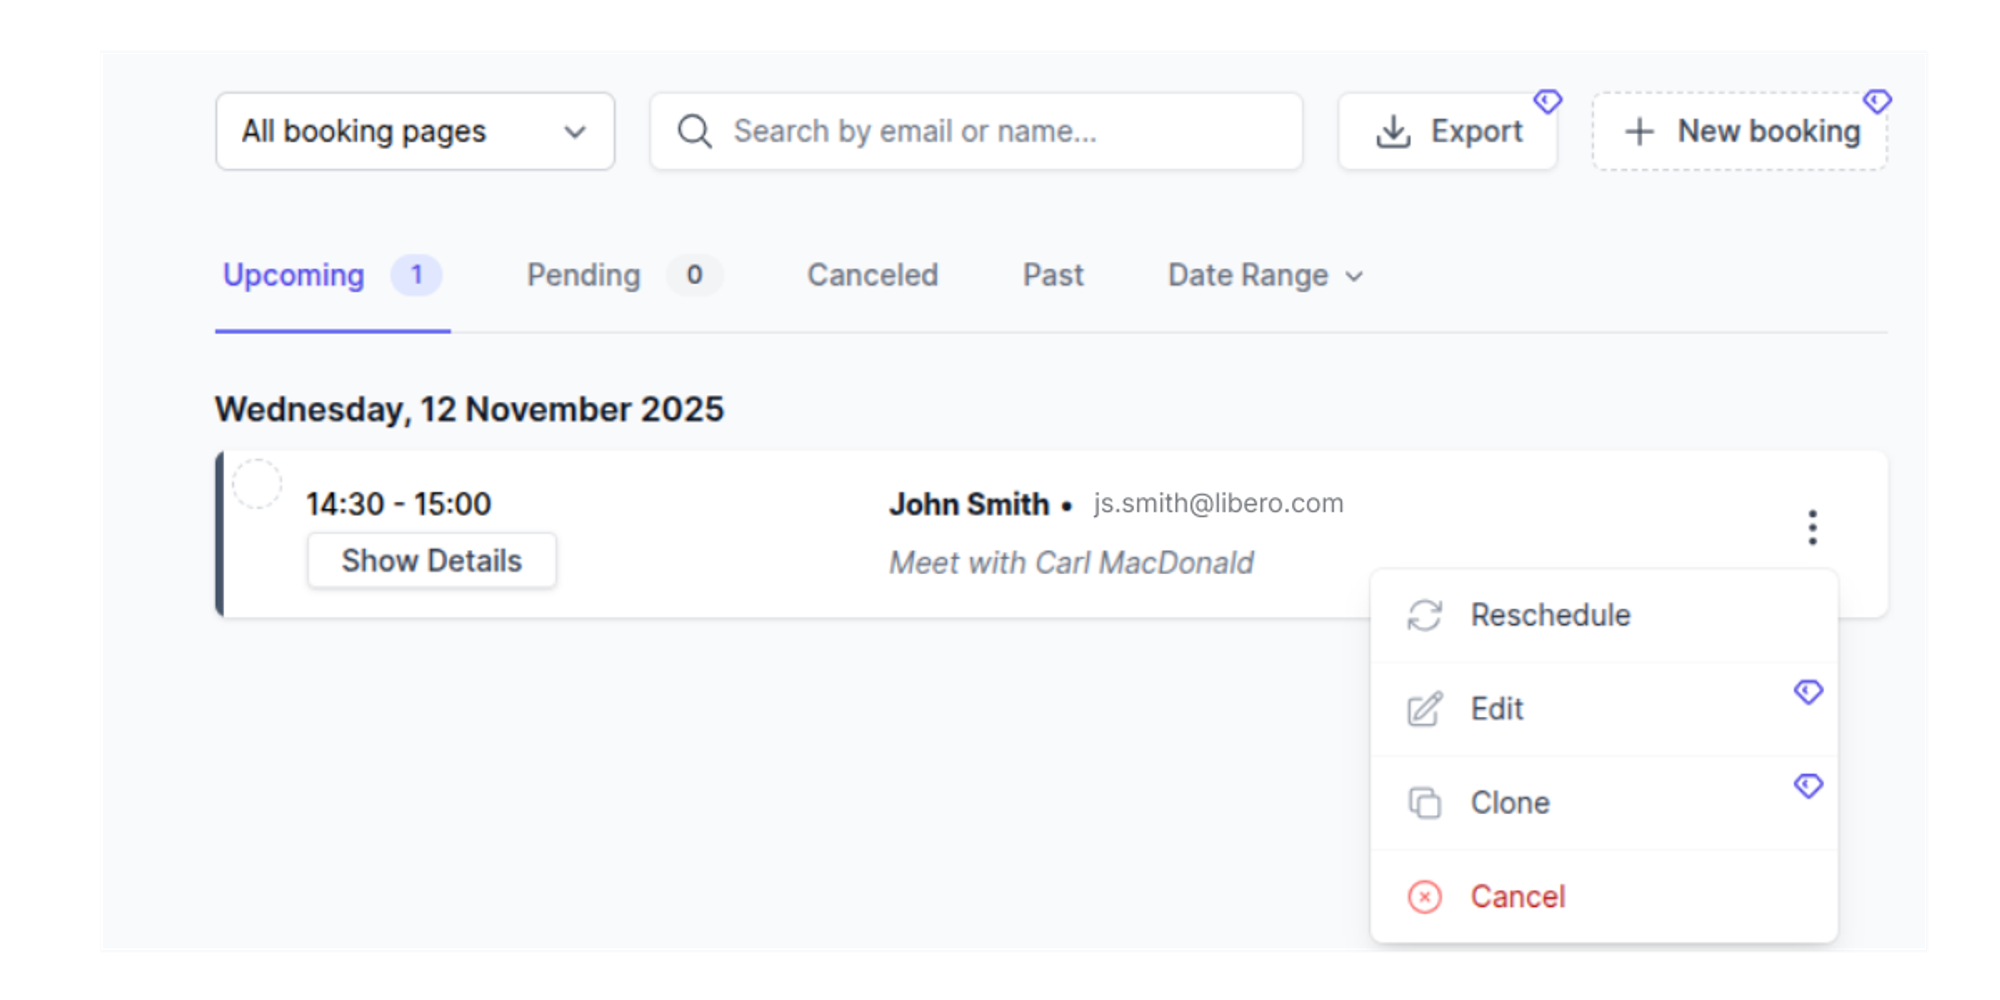This screenshot has width=2000, height=1000.
Task: Click the Export download icon
Action: pos(1392,130)
